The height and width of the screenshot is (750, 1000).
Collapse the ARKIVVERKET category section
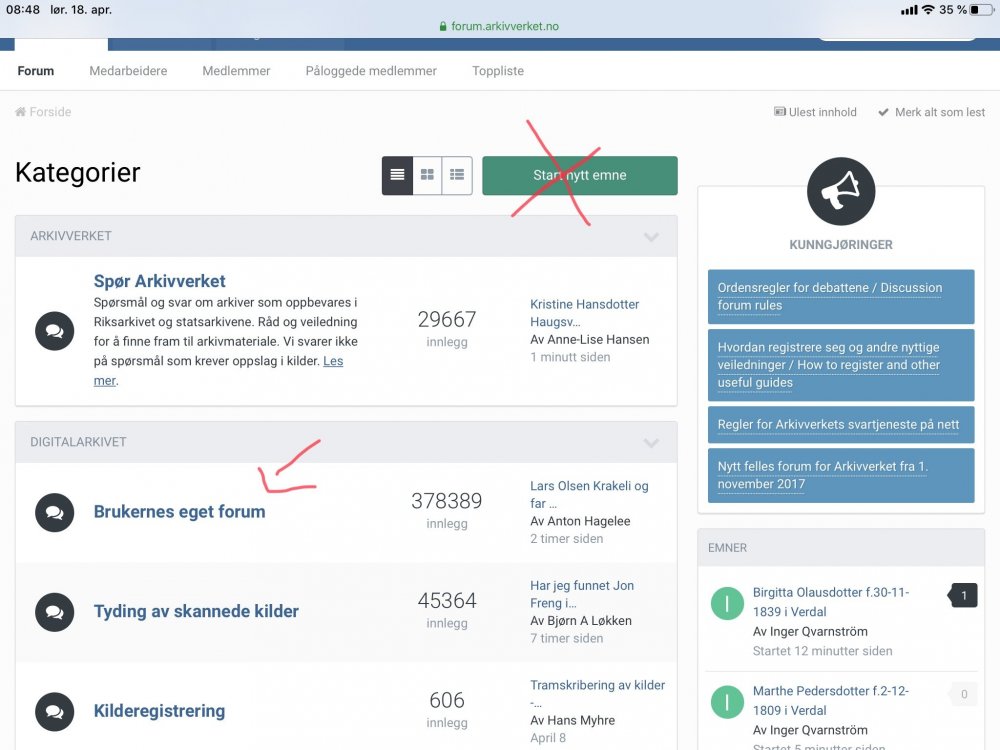651,237
